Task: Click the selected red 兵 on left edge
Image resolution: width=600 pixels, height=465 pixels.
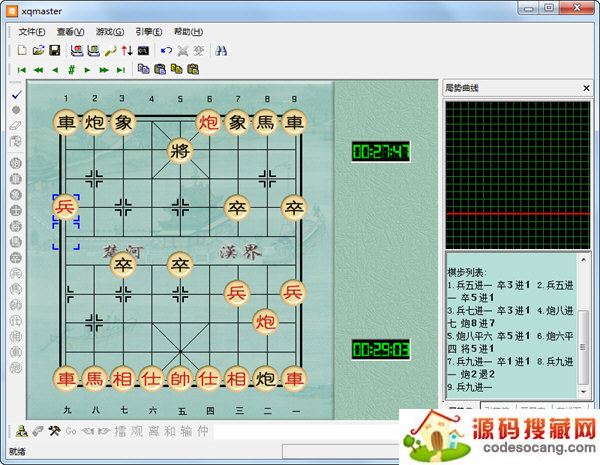Action: click(x=65, y=207)
